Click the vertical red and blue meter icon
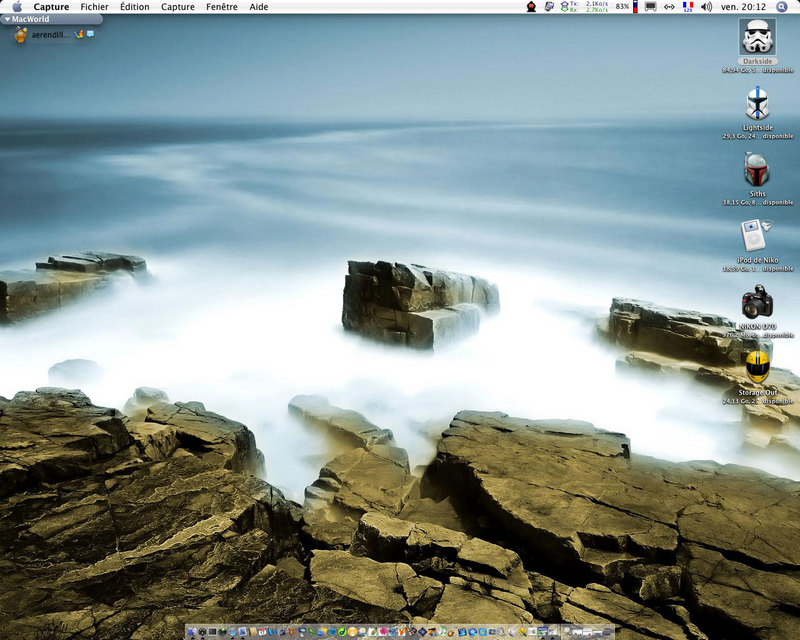800x640 pixels. point(635,7)
